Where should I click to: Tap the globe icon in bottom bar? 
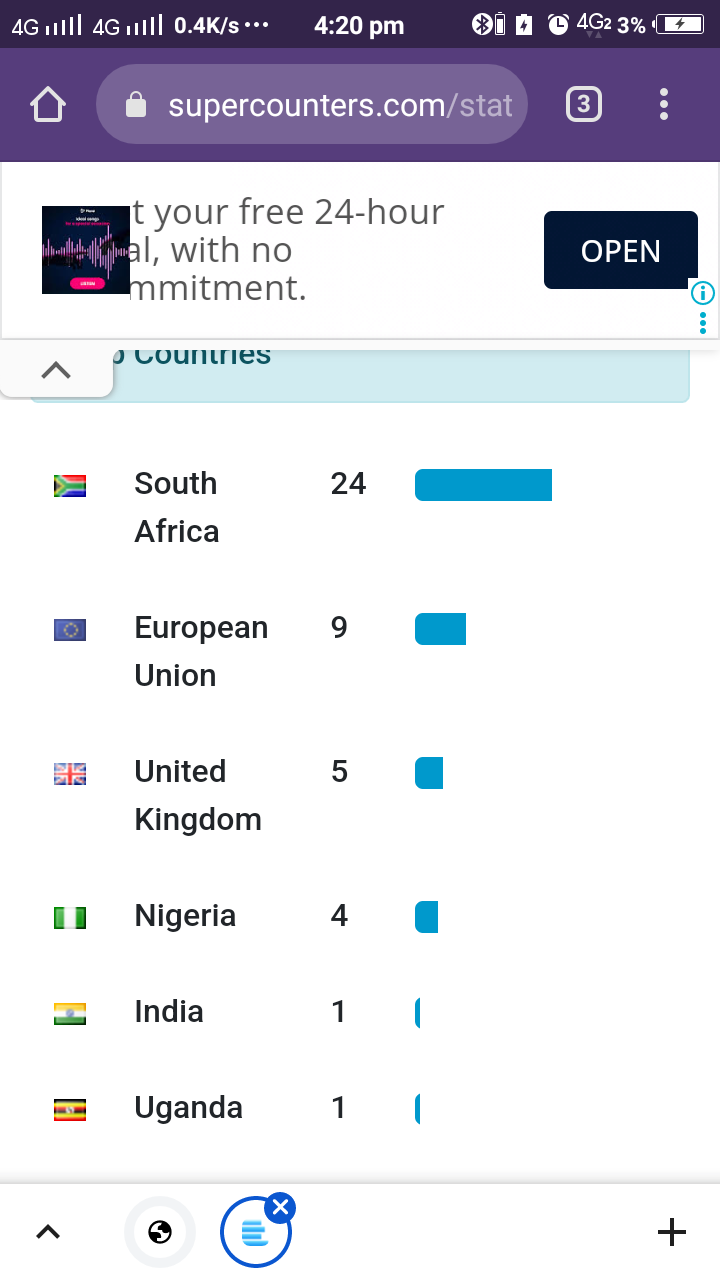[160, 1232]
